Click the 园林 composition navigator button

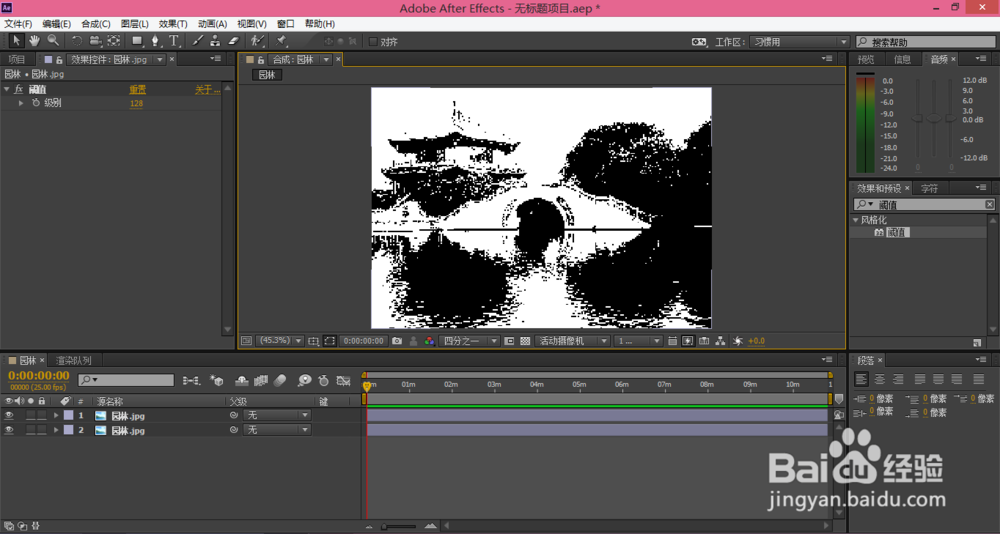(x=267, y=75)
